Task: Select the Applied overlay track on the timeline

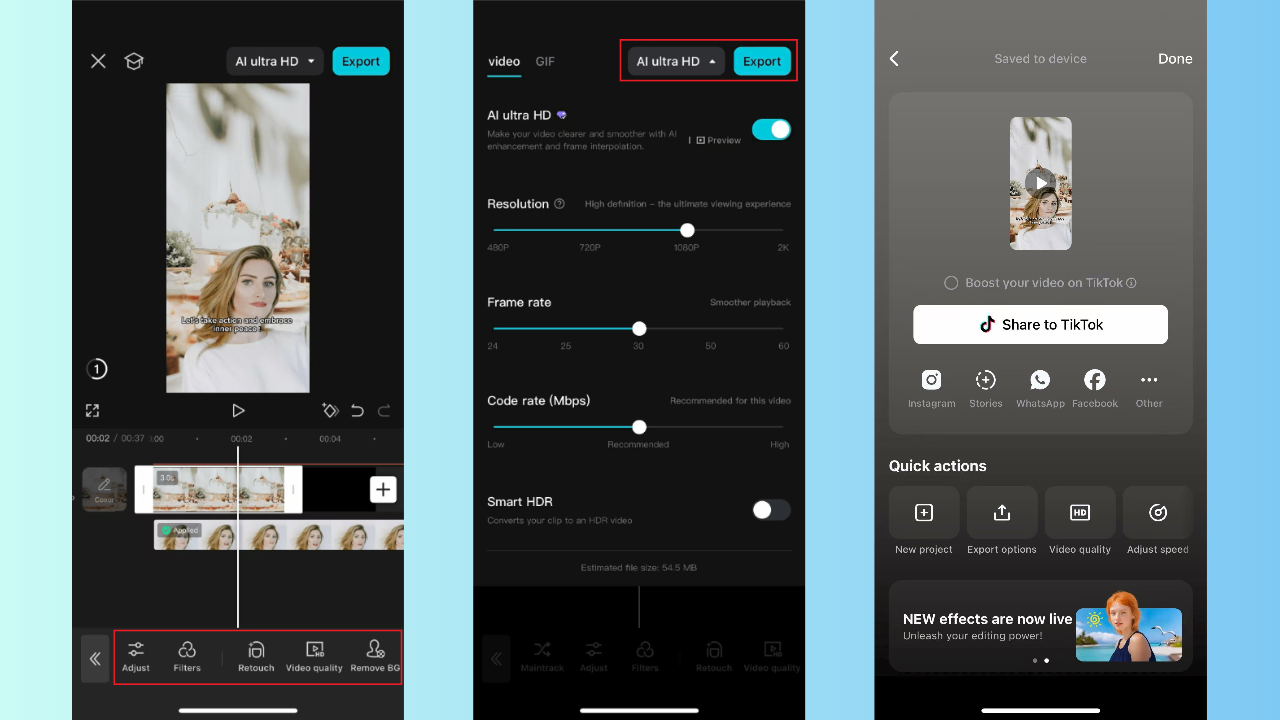Action: (279, 536)
